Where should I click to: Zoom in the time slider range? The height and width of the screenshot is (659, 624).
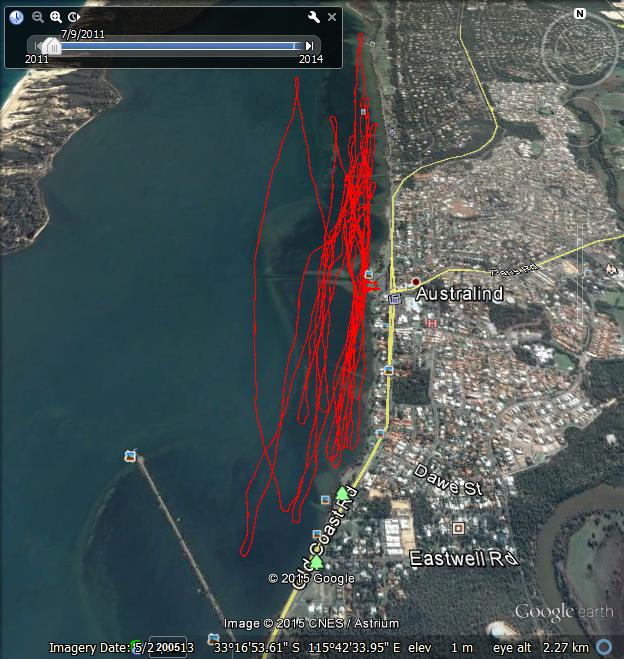pyautogui.click(x=56, y=17)
